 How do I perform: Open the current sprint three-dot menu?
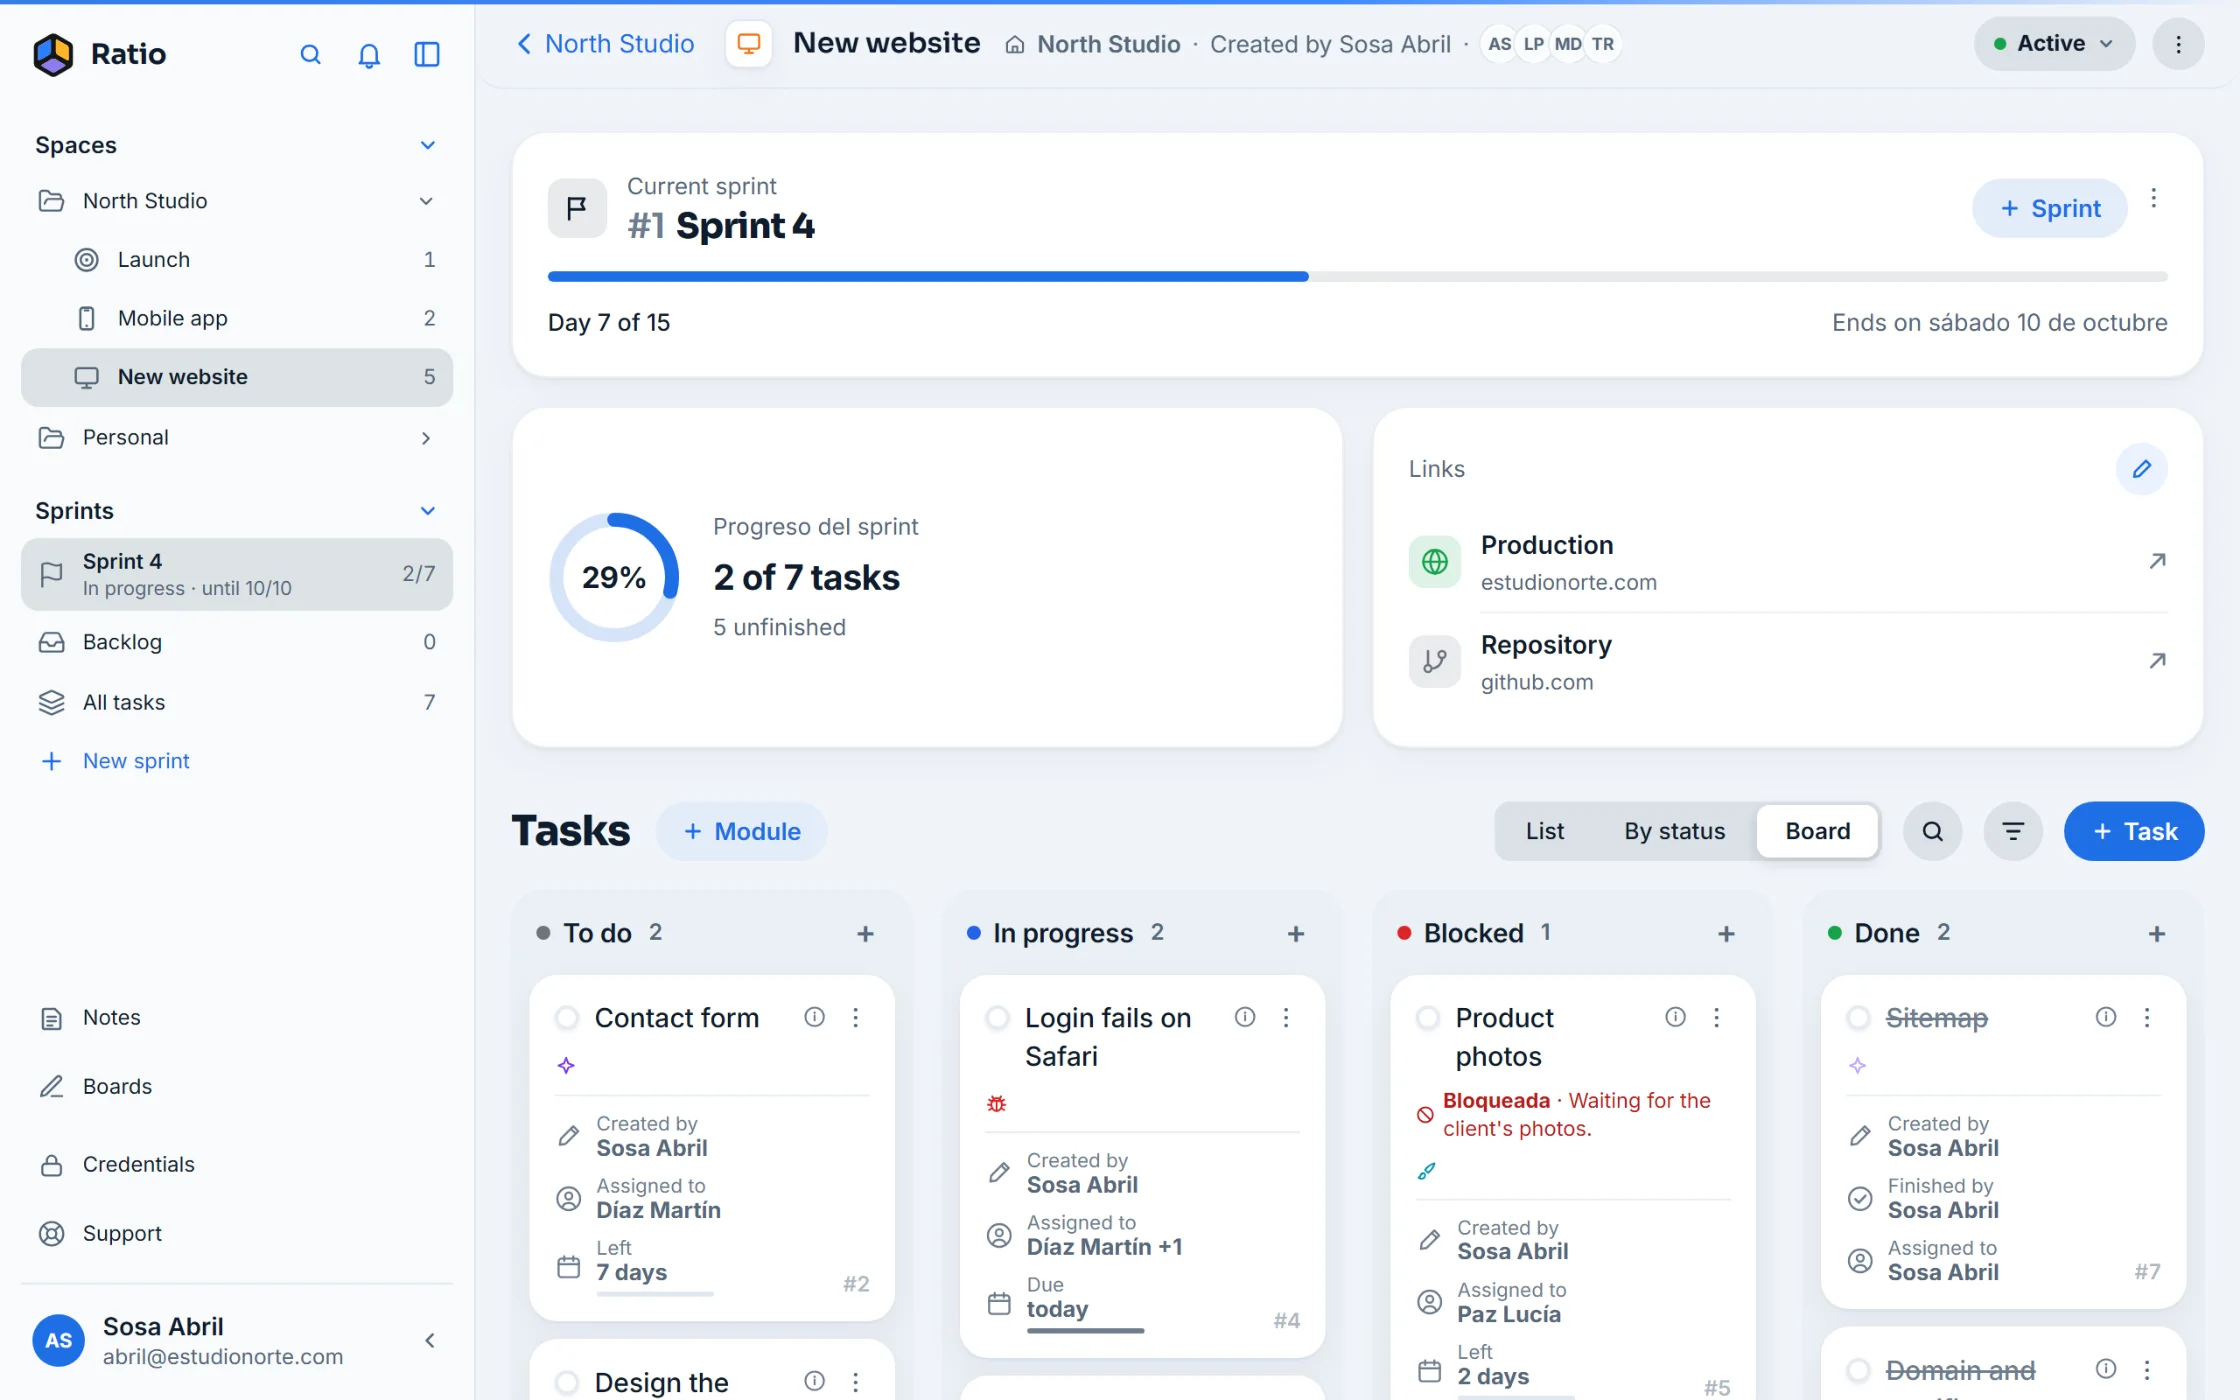coord(2154,198)
